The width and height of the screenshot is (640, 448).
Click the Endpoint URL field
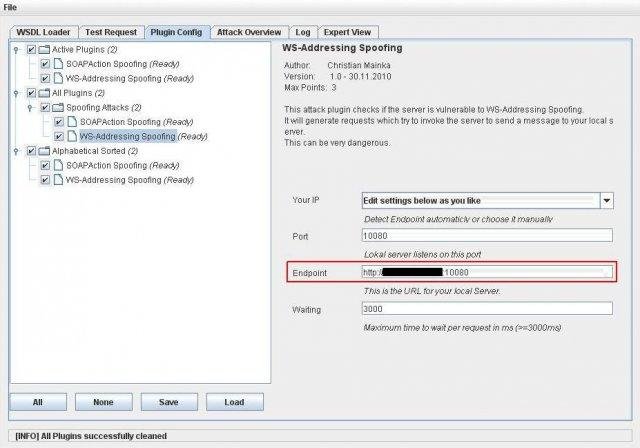[x=487, y=272]
